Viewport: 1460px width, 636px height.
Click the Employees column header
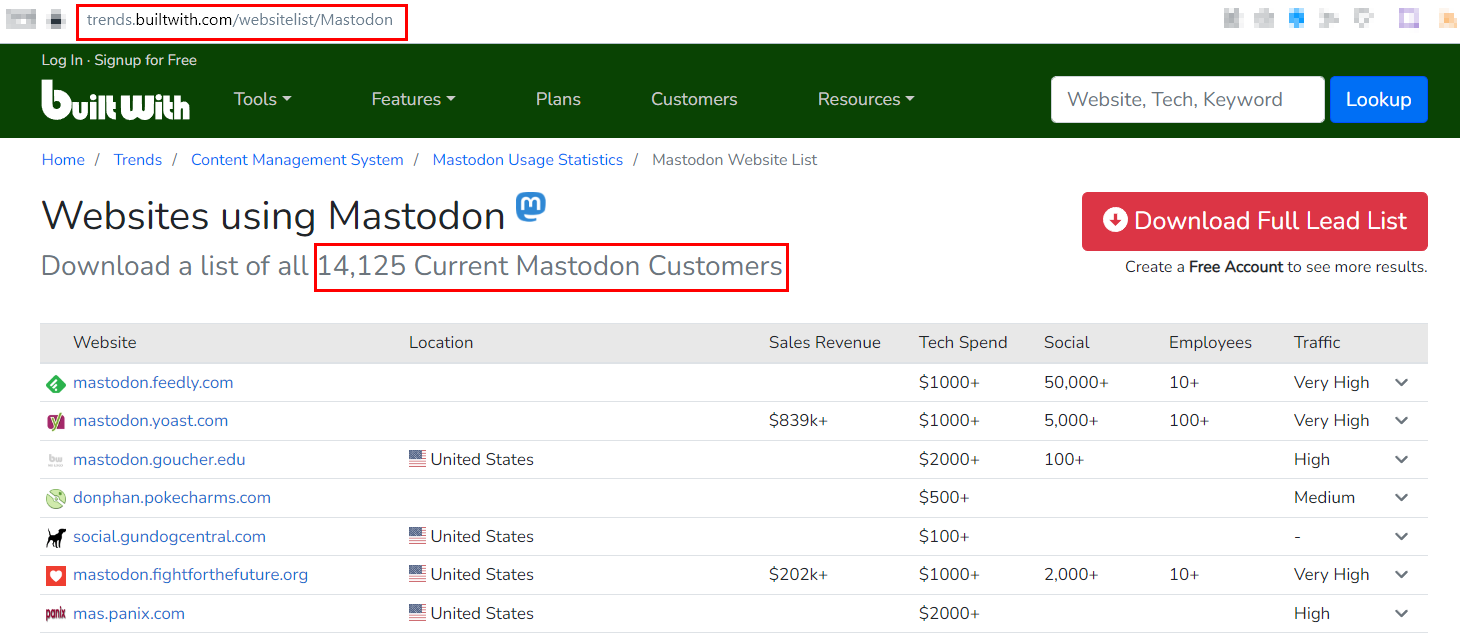1210,343
